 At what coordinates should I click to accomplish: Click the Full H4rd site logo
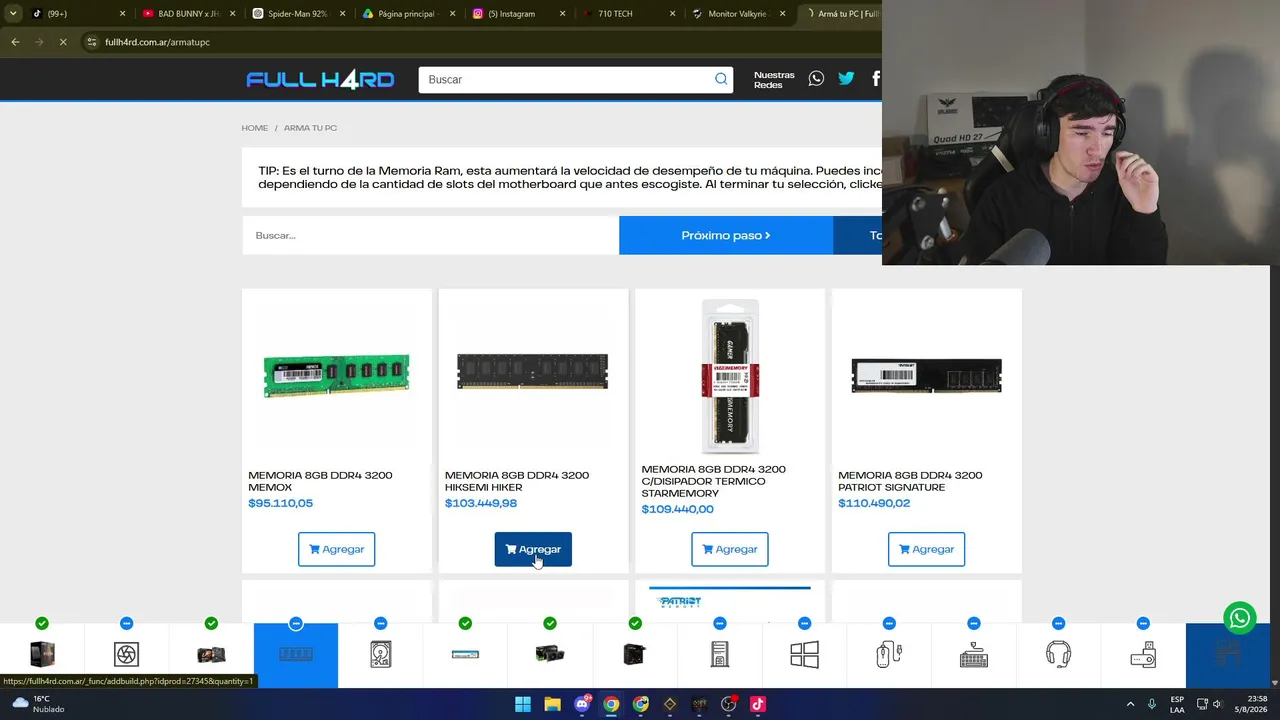click(x=320, y=80)
